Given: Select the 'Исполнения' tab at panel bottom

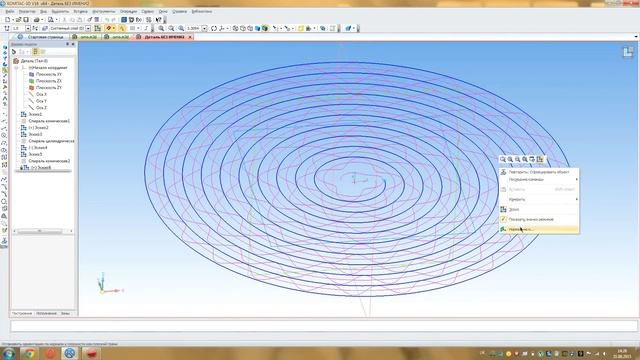Looking at the screenshot, I should tap(46, 313).
